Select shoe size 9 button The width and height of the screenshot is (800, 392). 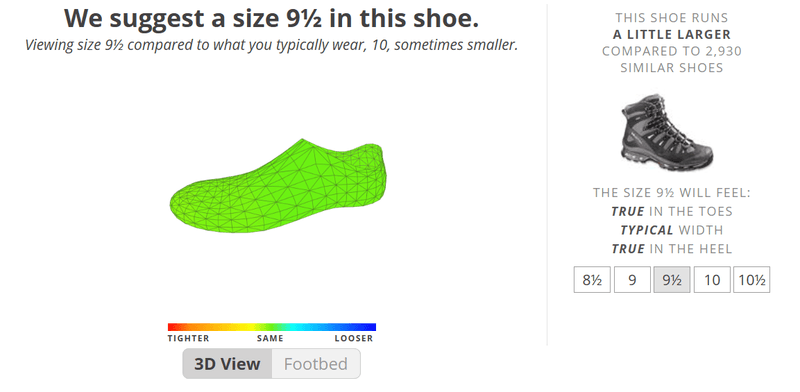point(632,280)
